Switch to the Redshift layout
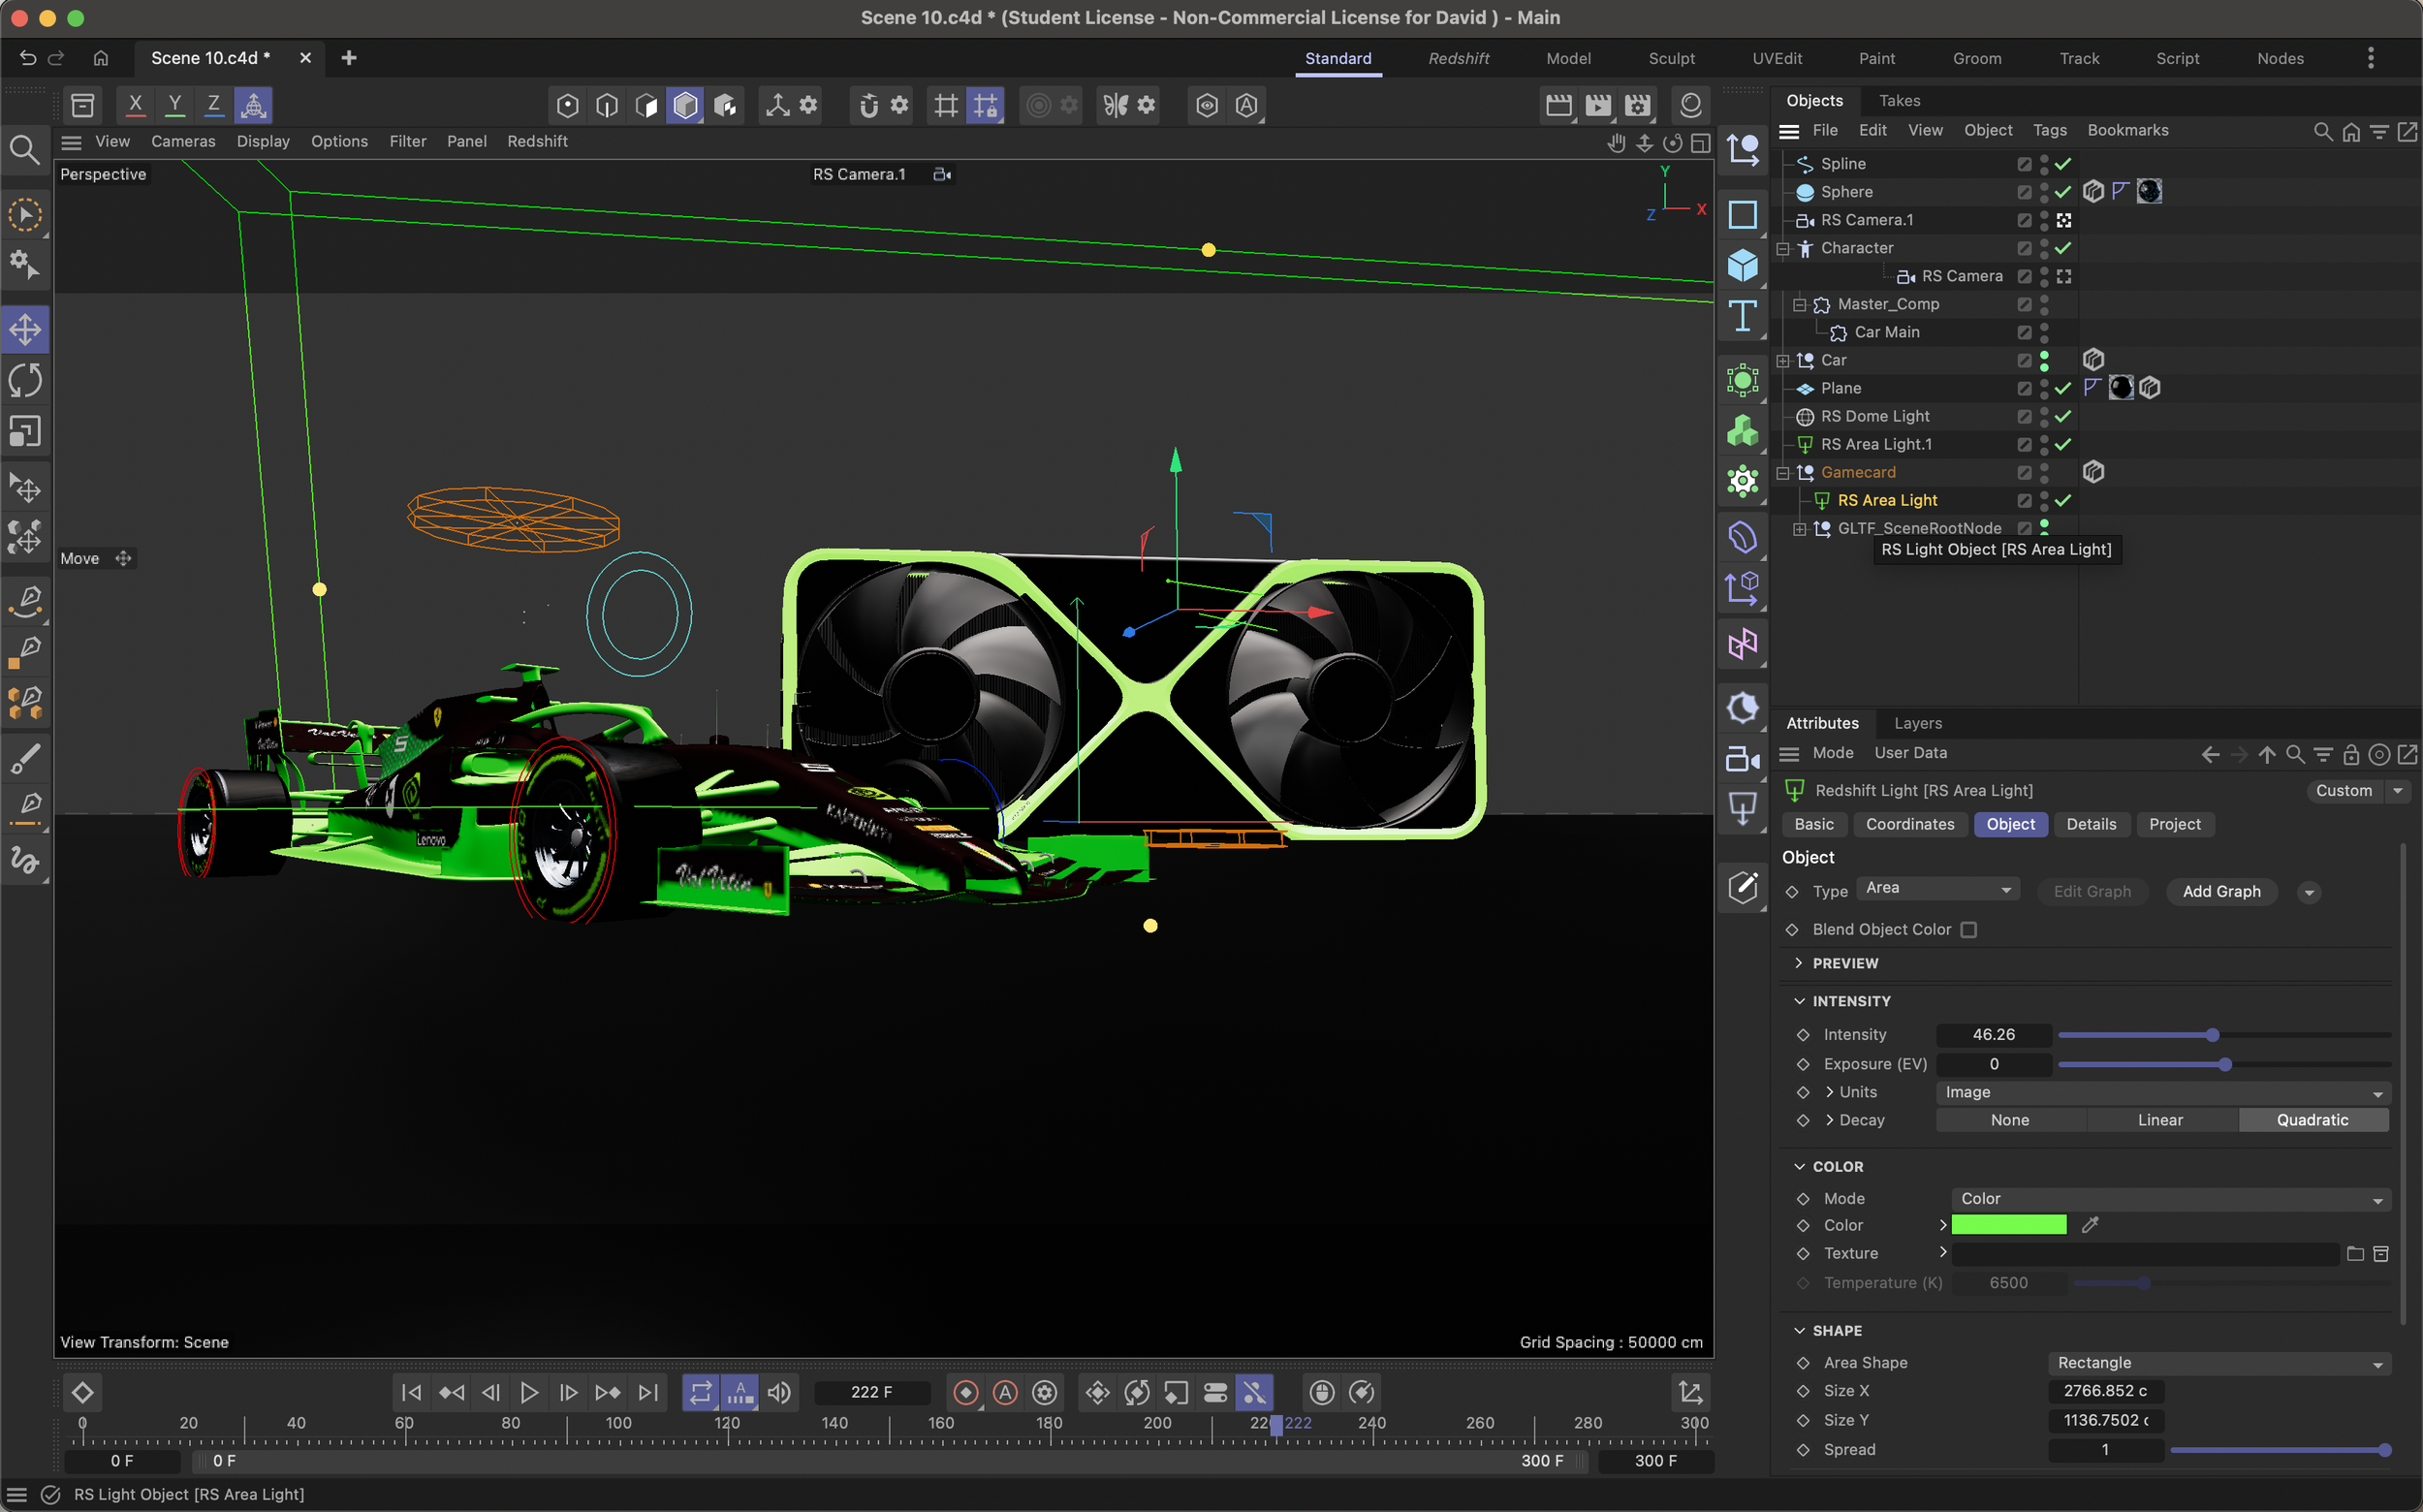 tap(1458, 58)
